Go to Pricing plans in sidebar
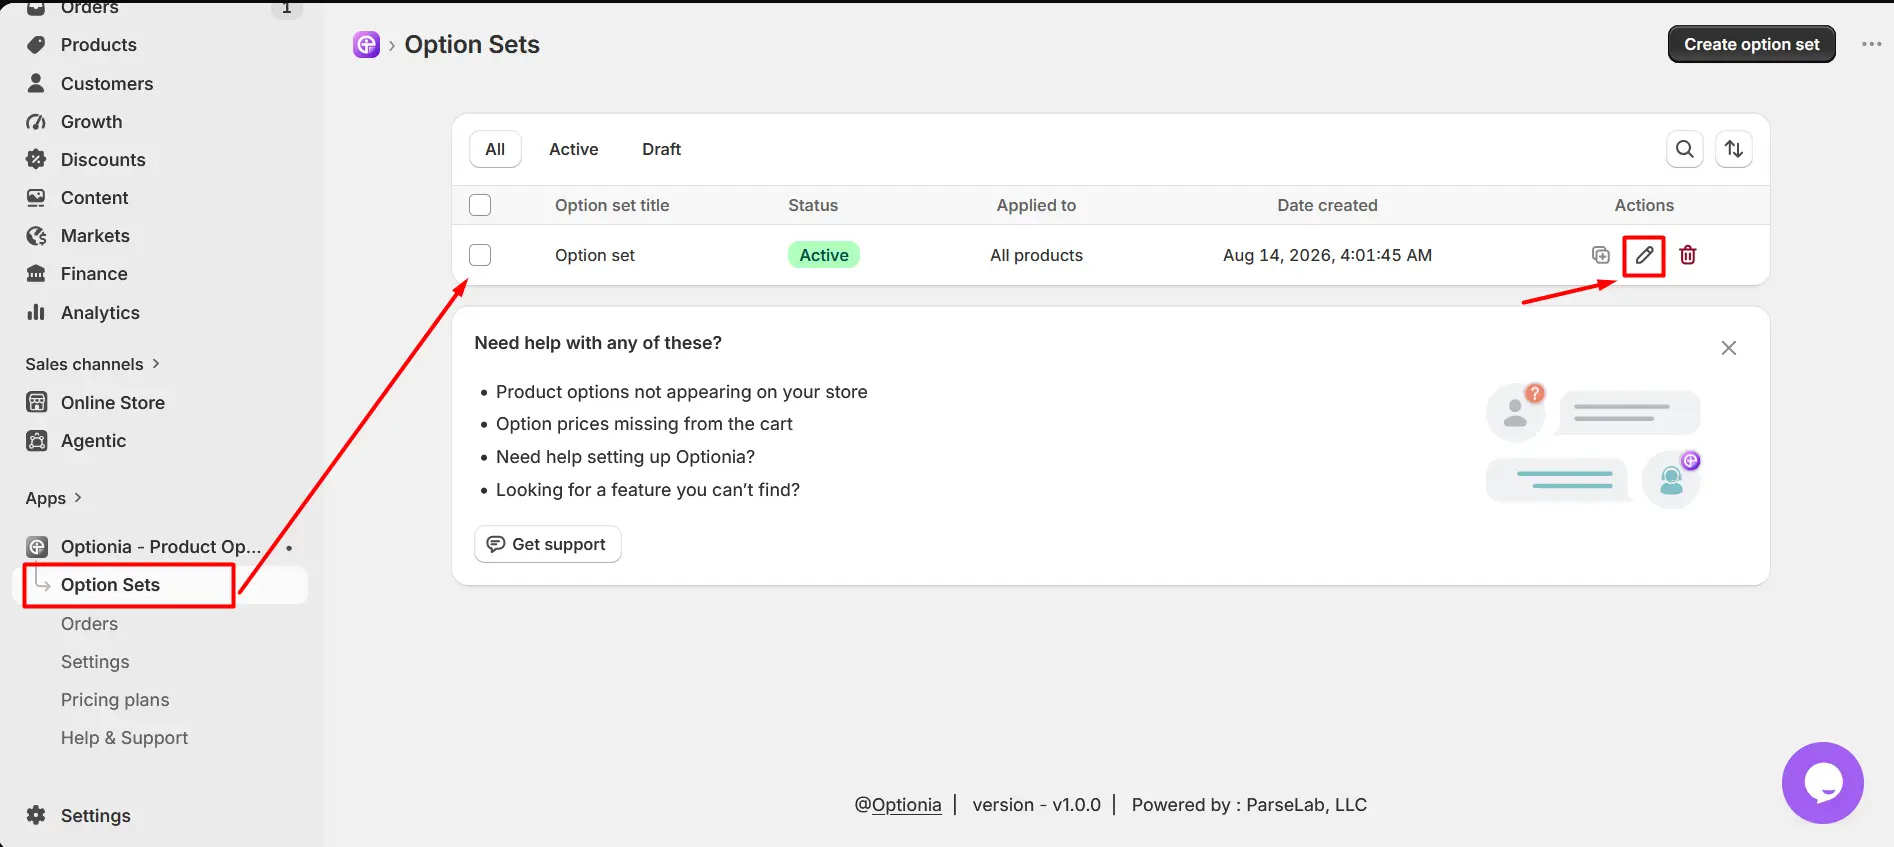This screenshot has width=1894, height=847. click(x=115, y=700)
